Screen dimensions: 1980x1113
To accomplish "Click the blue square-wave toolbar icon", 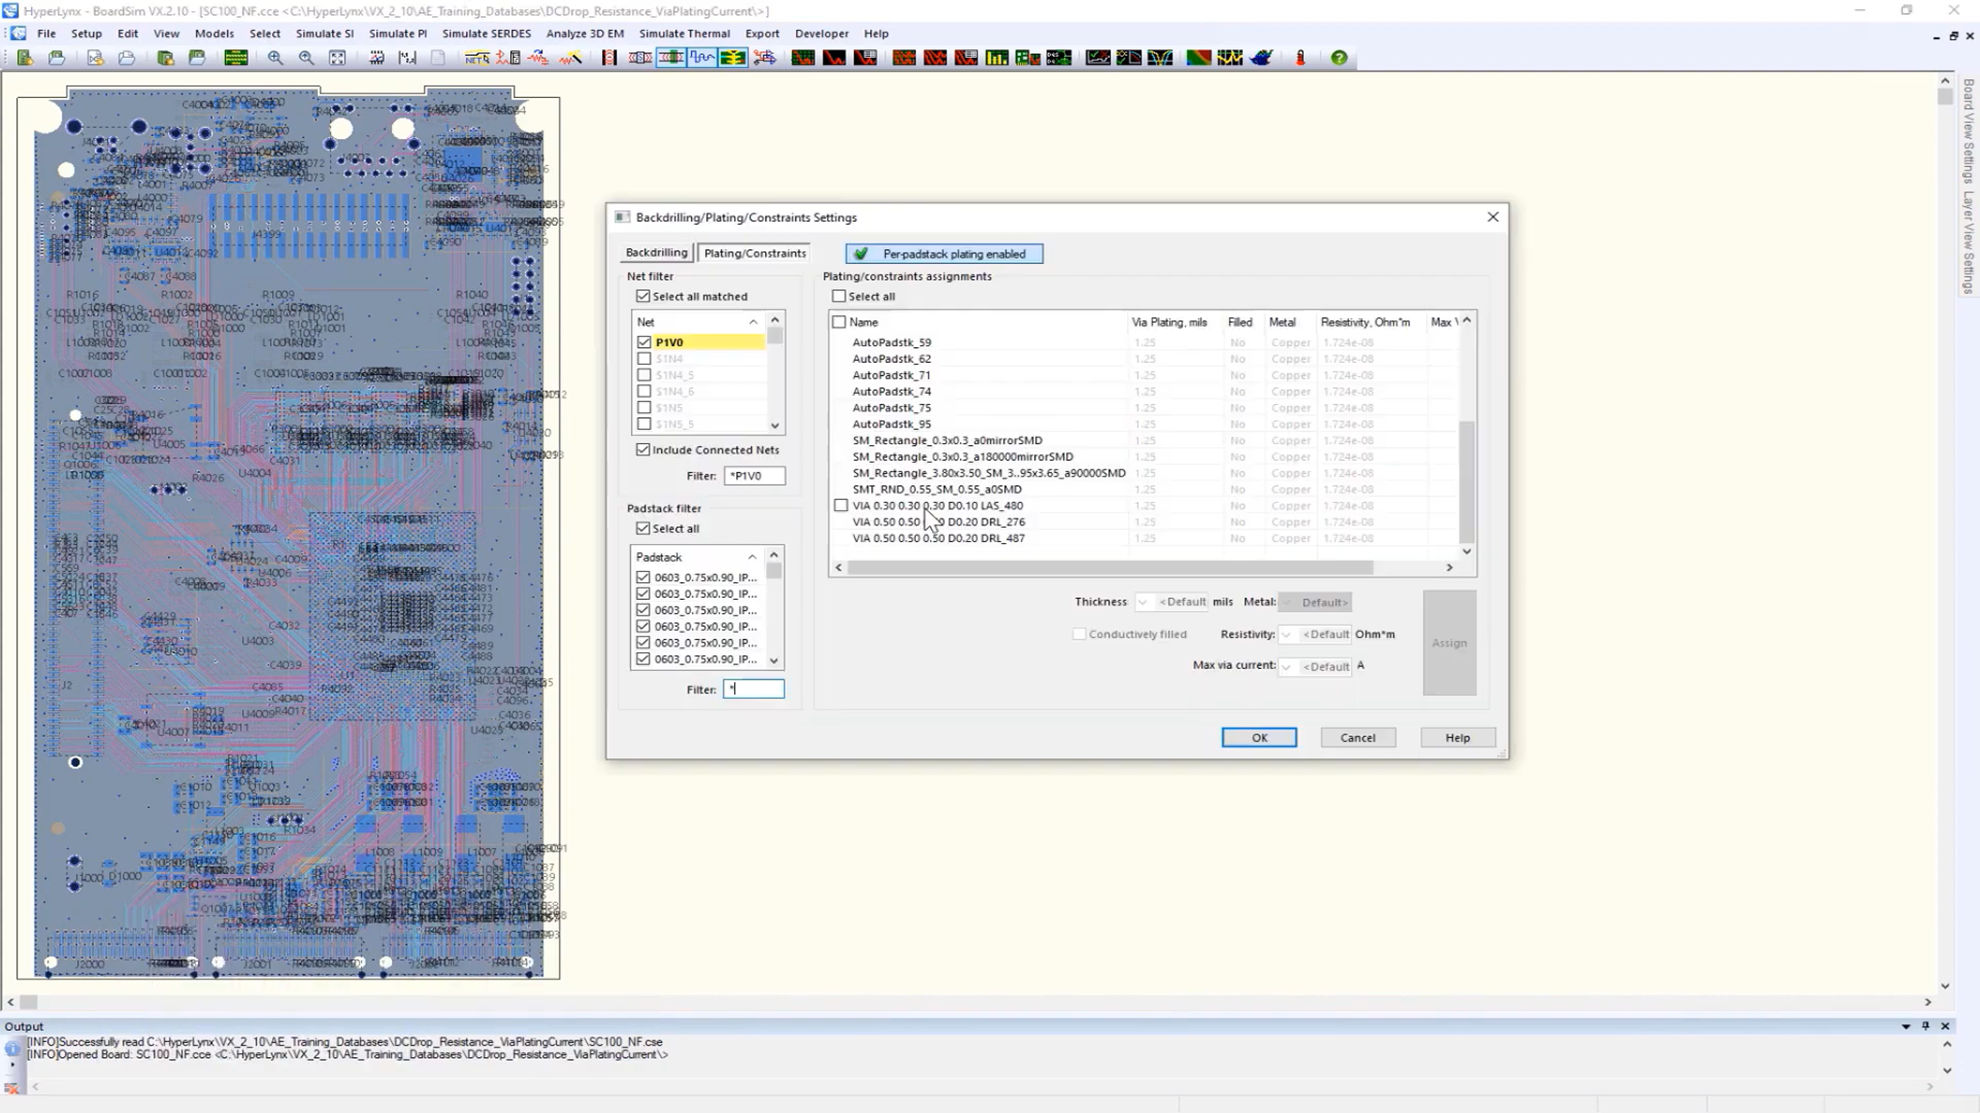I will [x=702, y=58].
